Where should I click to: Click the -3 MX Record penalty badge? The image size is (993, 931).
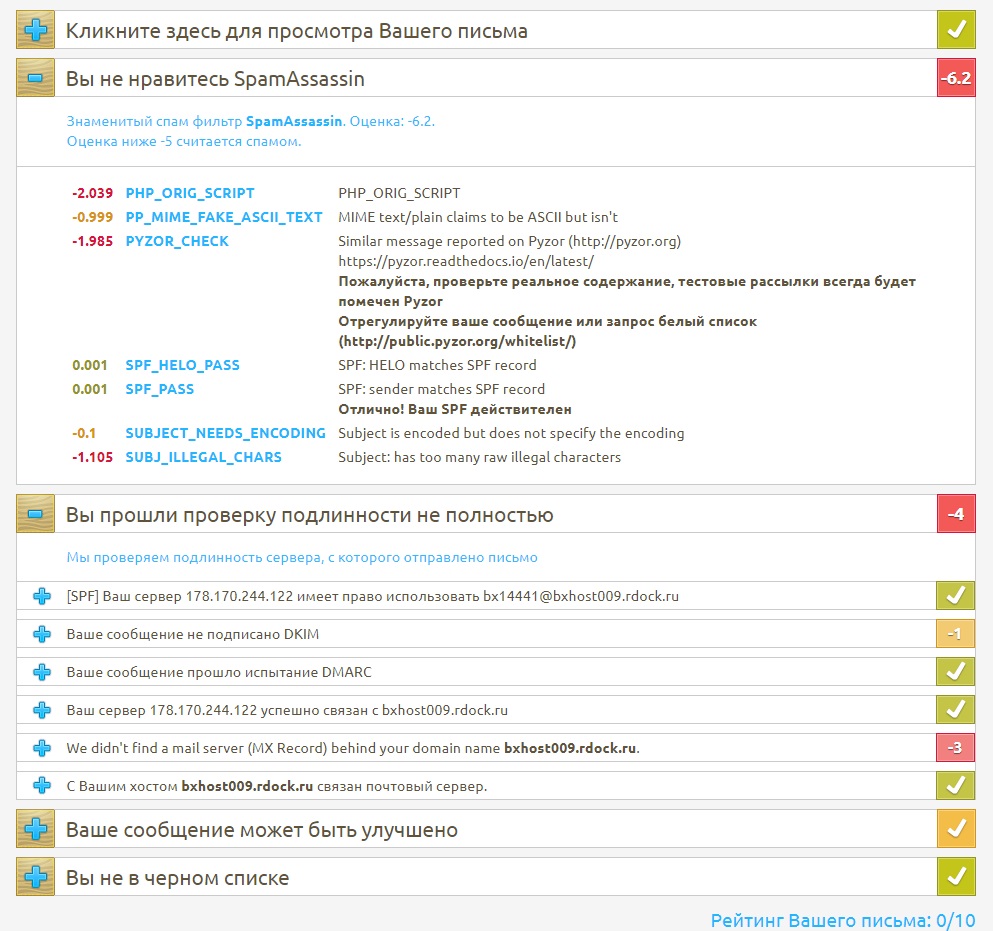(x=955, y=748)
